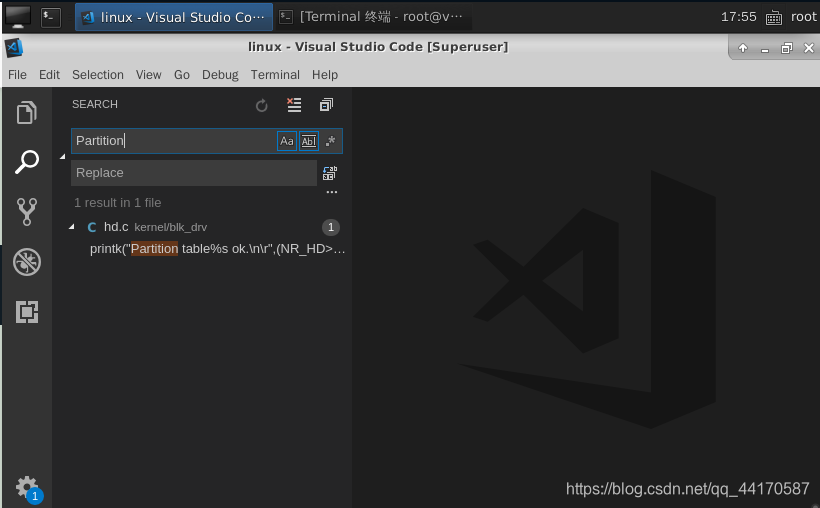Click the '1 result in 1 file' text
Screen dimensions: 820x508
click(118, 202)
